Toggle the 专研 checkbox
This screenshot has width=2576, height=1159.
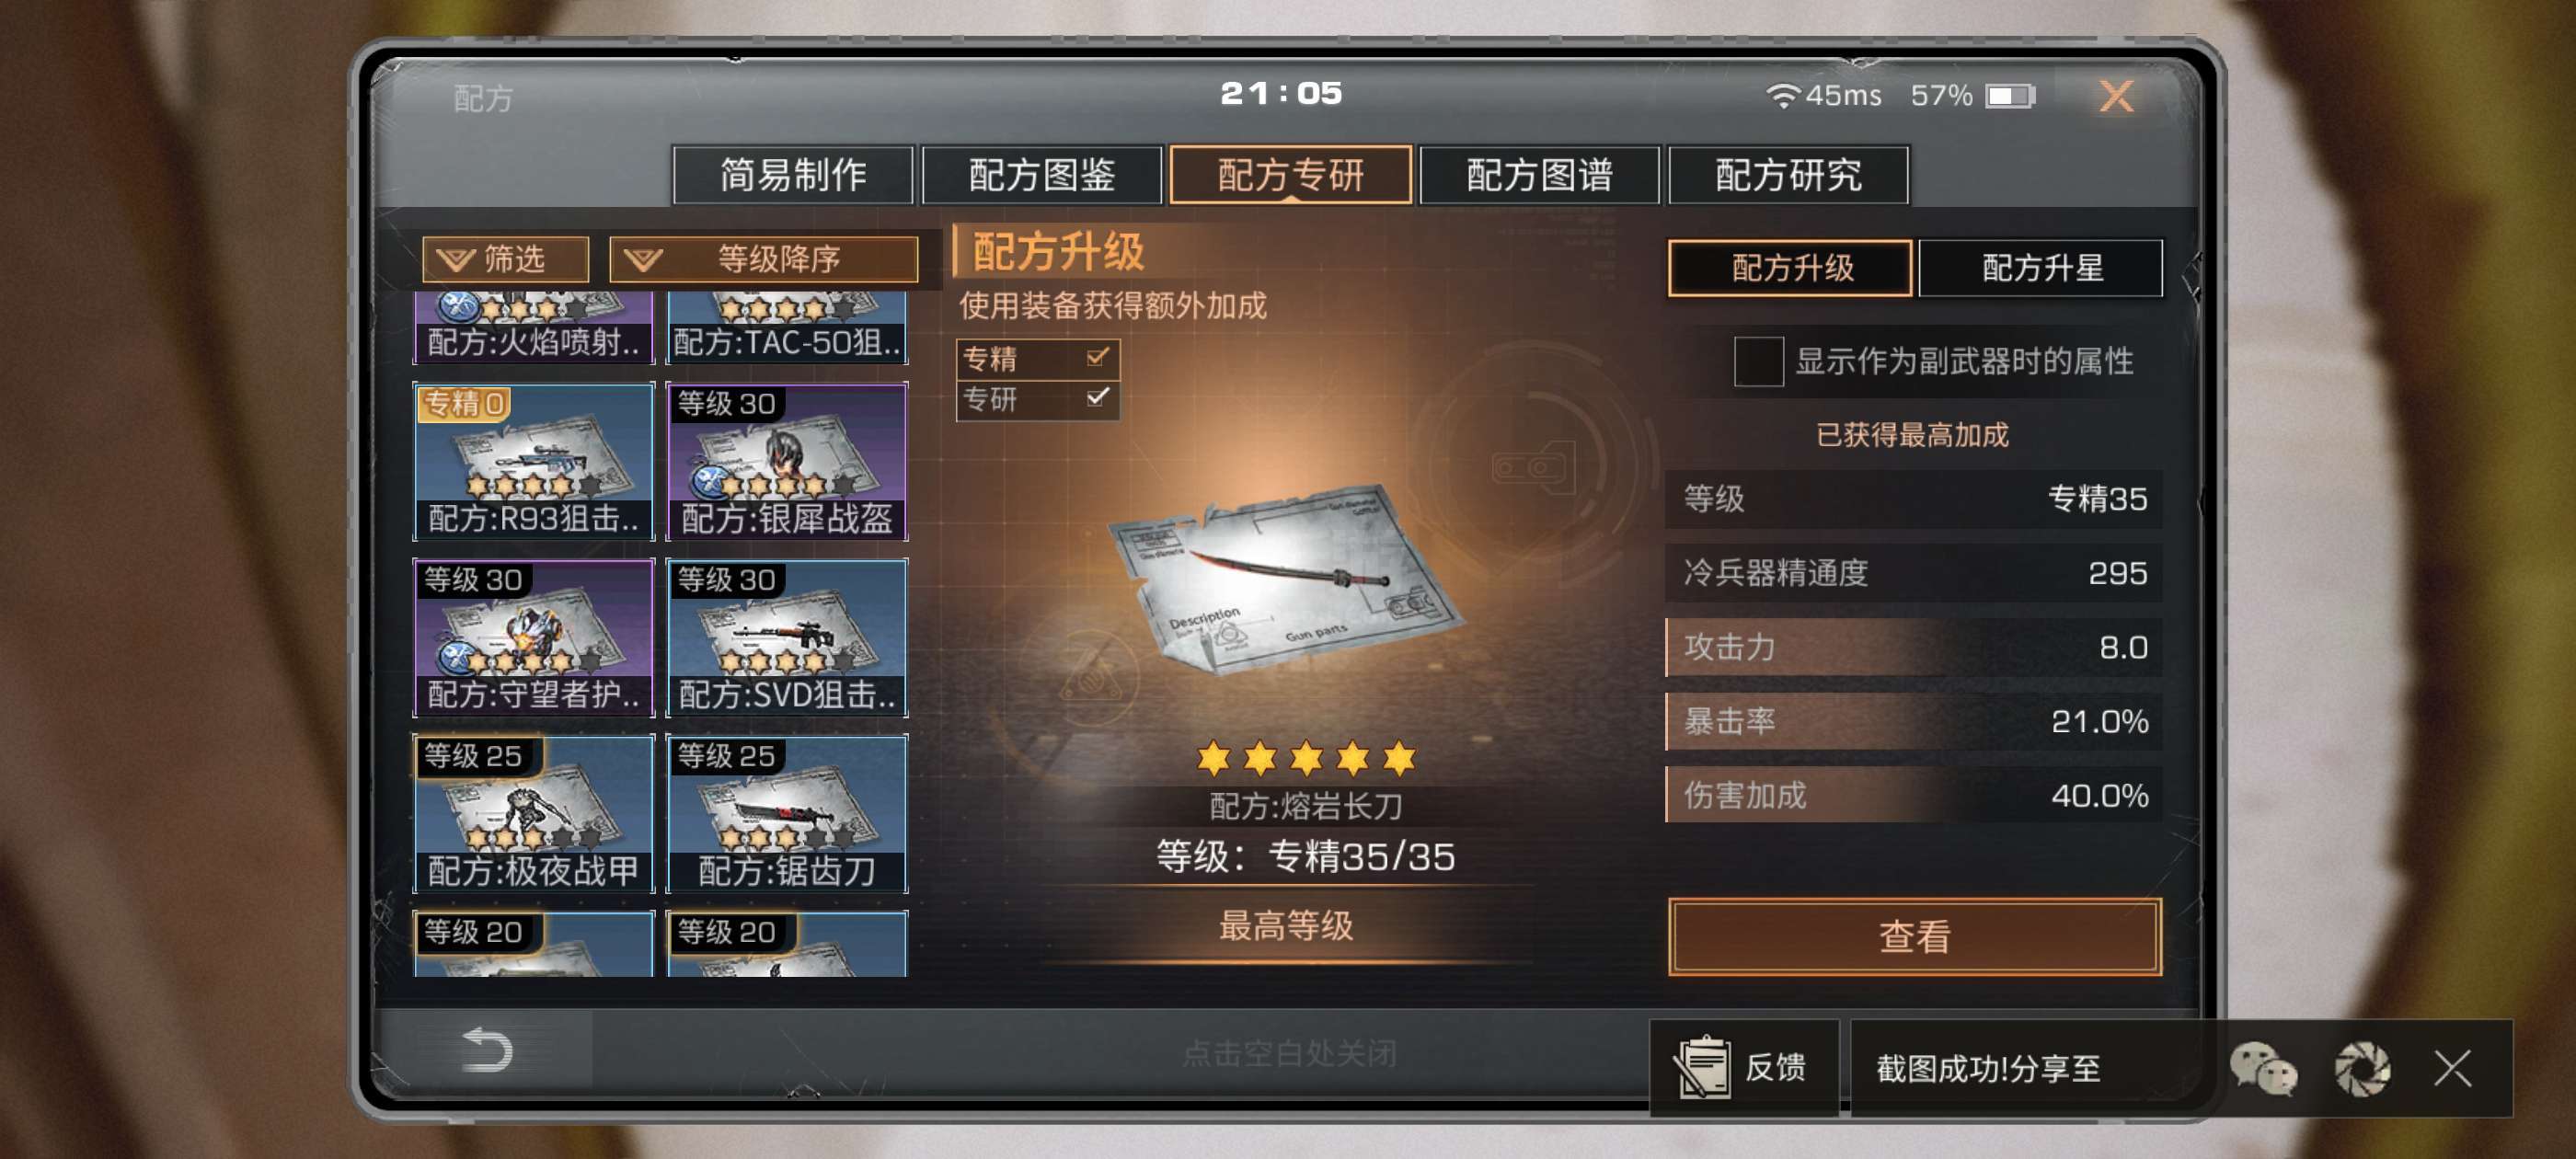tap(1097, 397)
